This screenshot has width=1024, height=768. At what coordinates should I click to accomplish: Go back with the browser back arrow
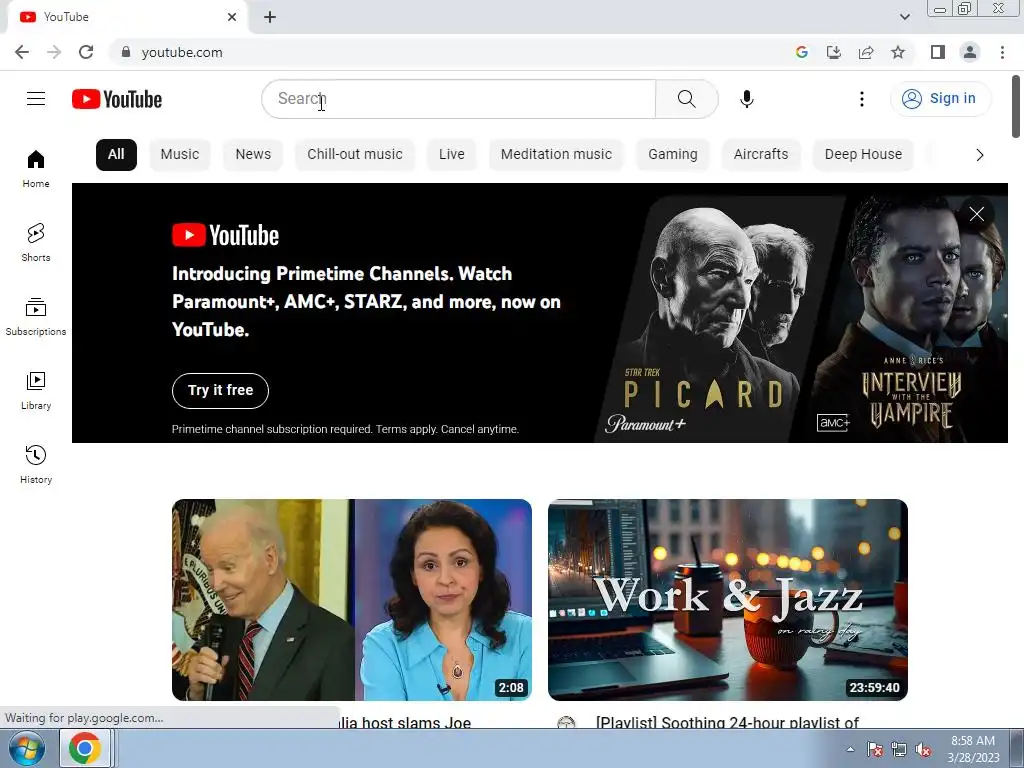[22, 52]
